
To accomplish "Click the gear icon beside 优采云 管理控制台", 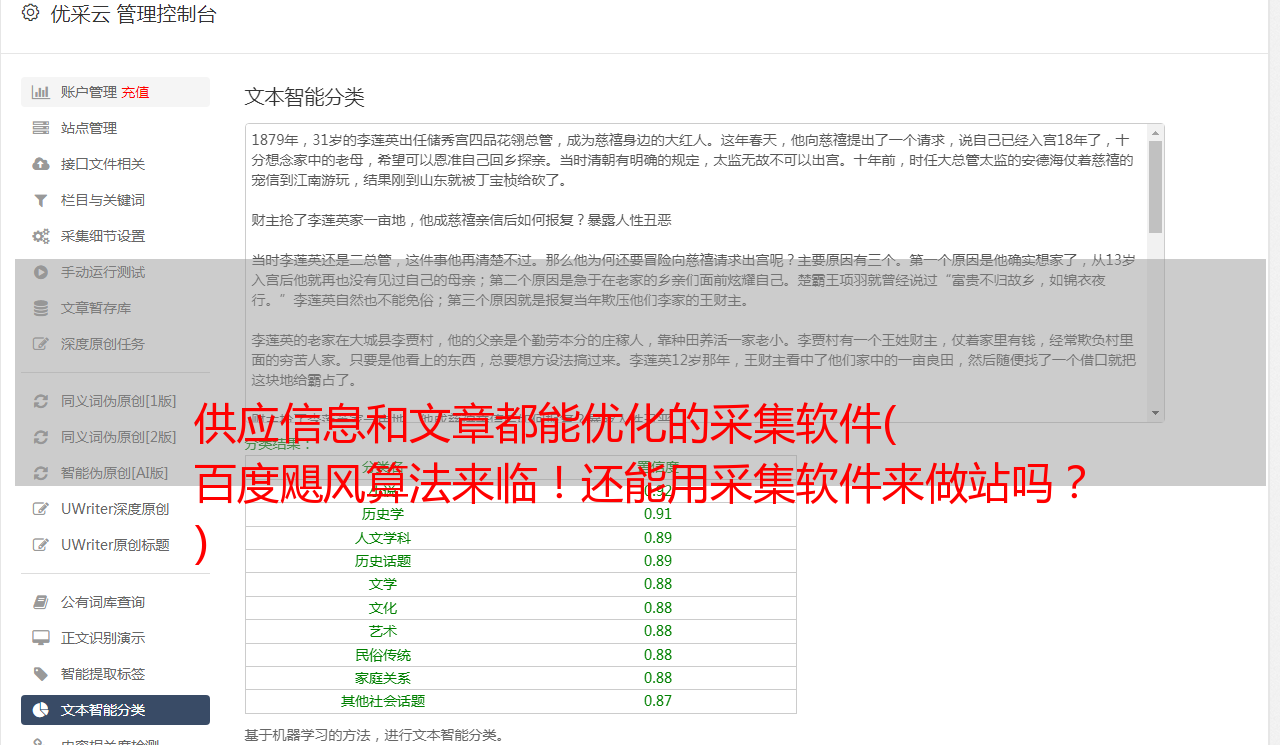I will (30, 13).
